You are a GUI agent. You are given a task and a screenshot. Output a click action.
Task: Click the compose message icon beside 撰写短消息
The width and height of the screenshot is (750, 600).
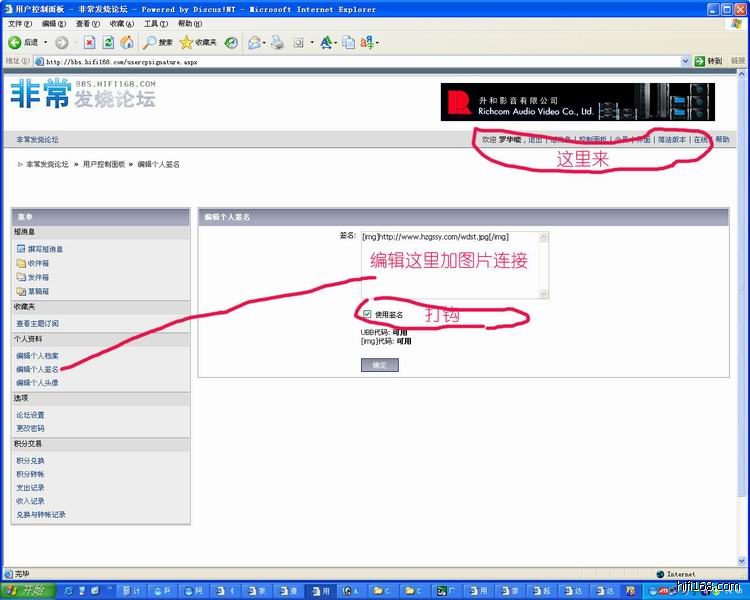[x=21, y=249]
